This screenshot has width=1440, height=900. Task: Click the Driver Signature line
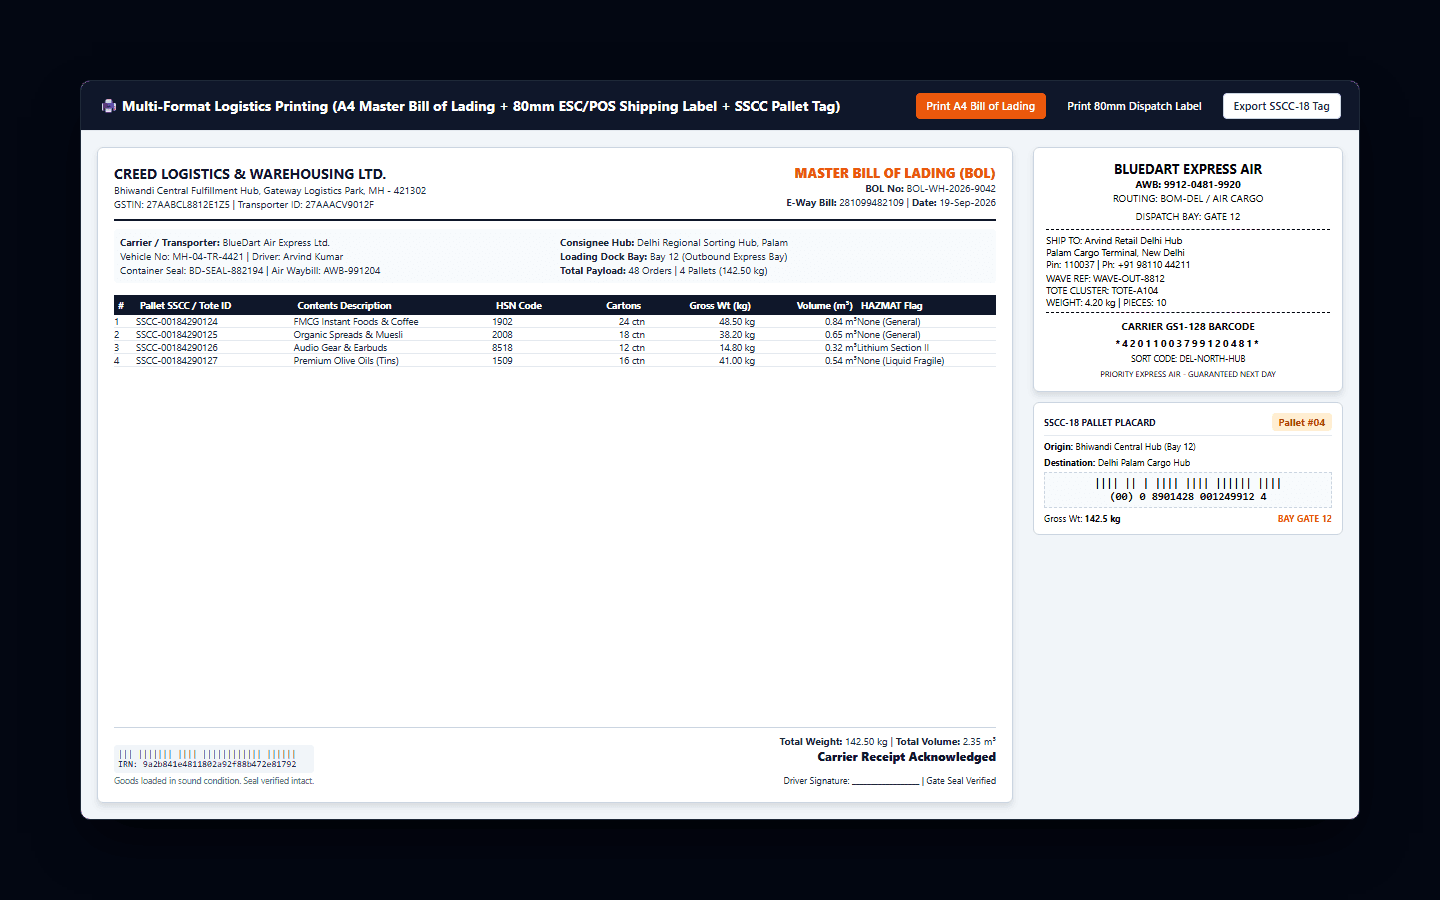coord(851,781)
